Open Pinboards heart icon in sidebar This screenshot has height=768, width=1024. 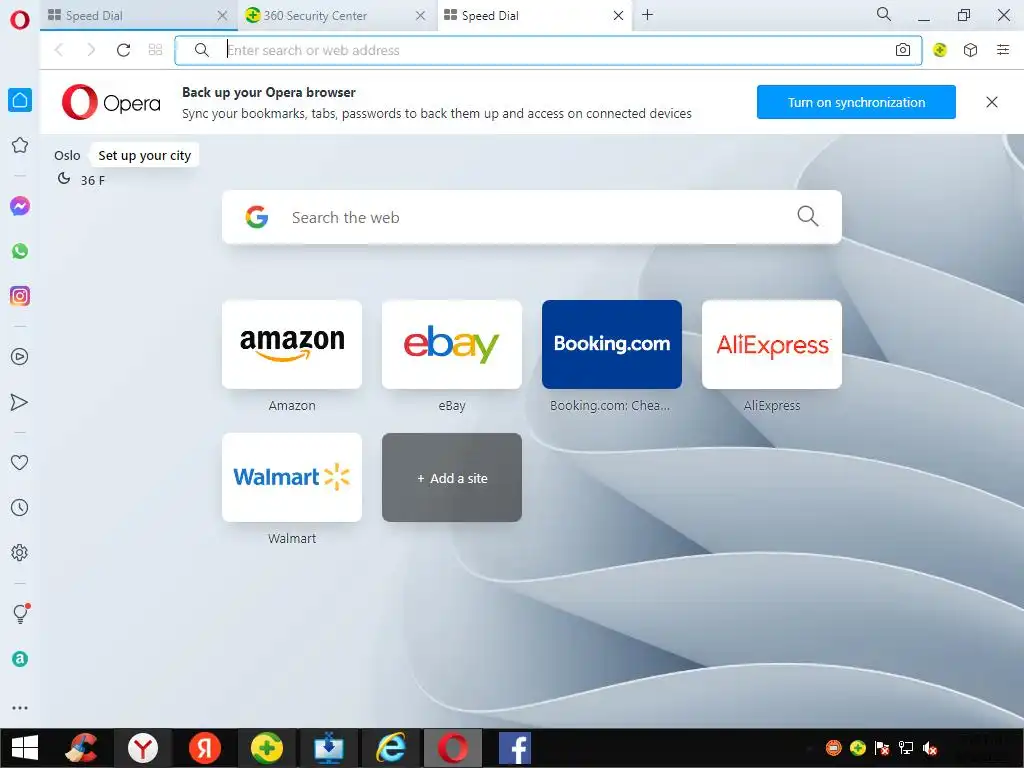(20, 462)
